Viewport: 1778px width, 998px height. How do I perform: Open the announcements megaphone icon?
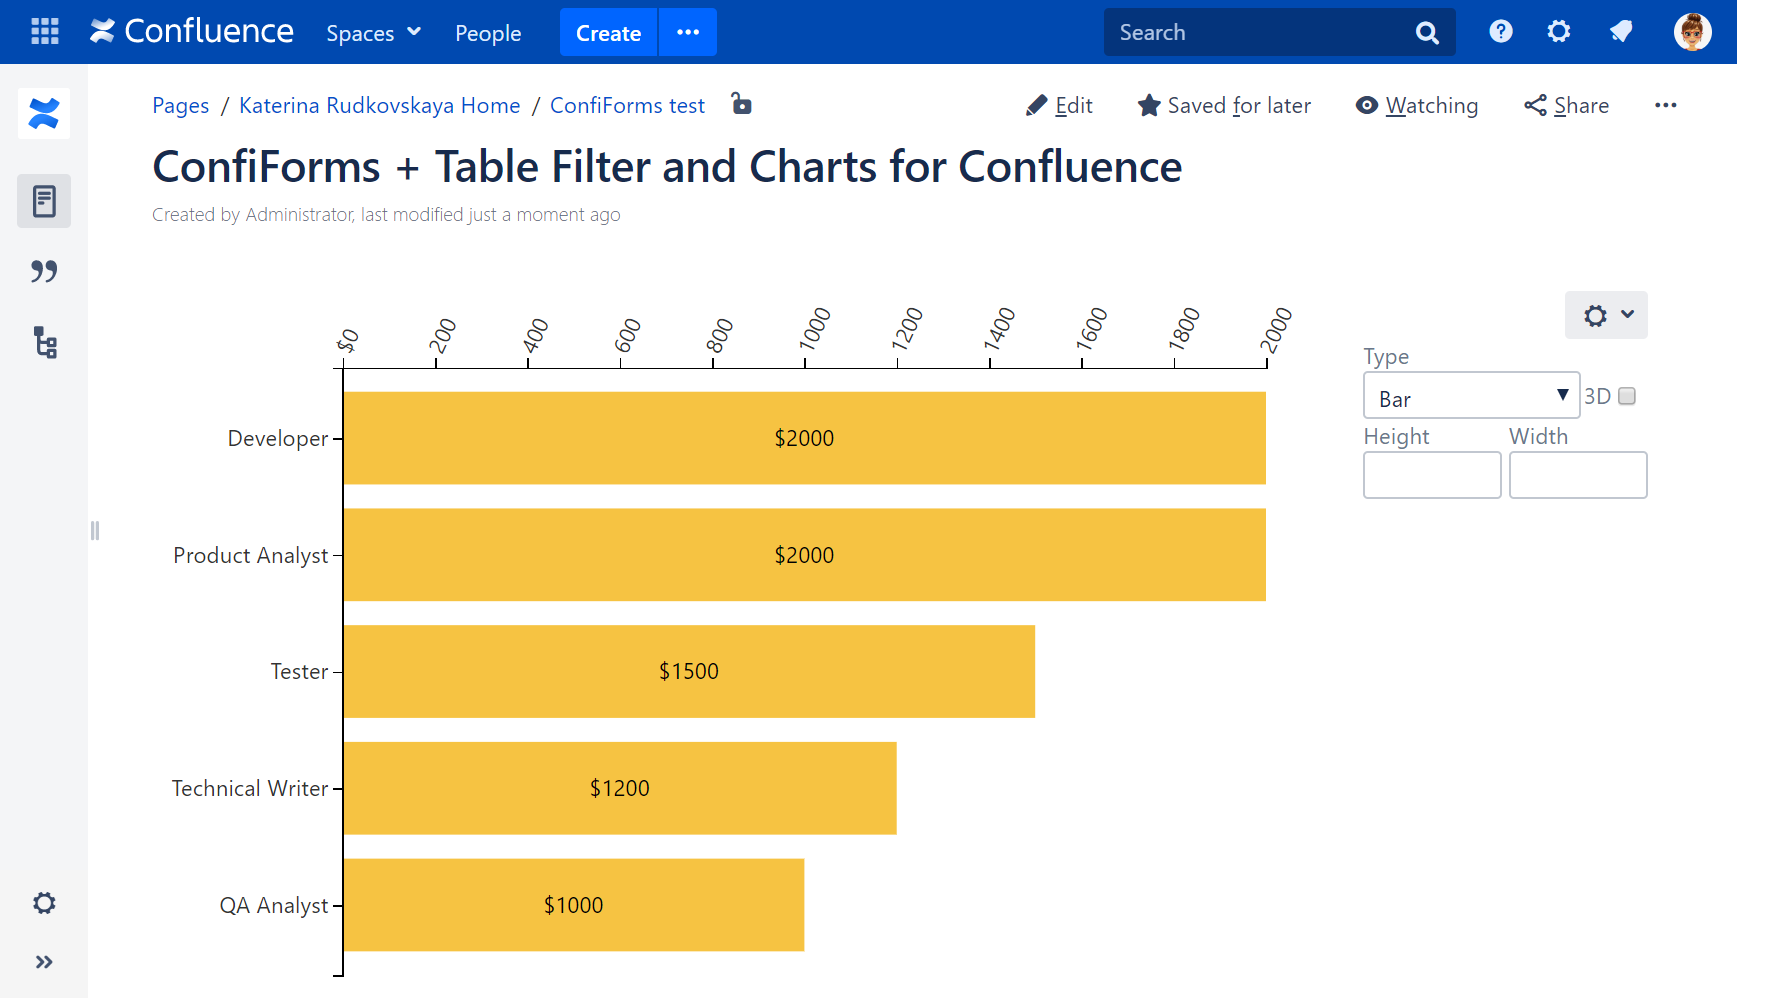pyautogui.click(x=1620, y=31)
